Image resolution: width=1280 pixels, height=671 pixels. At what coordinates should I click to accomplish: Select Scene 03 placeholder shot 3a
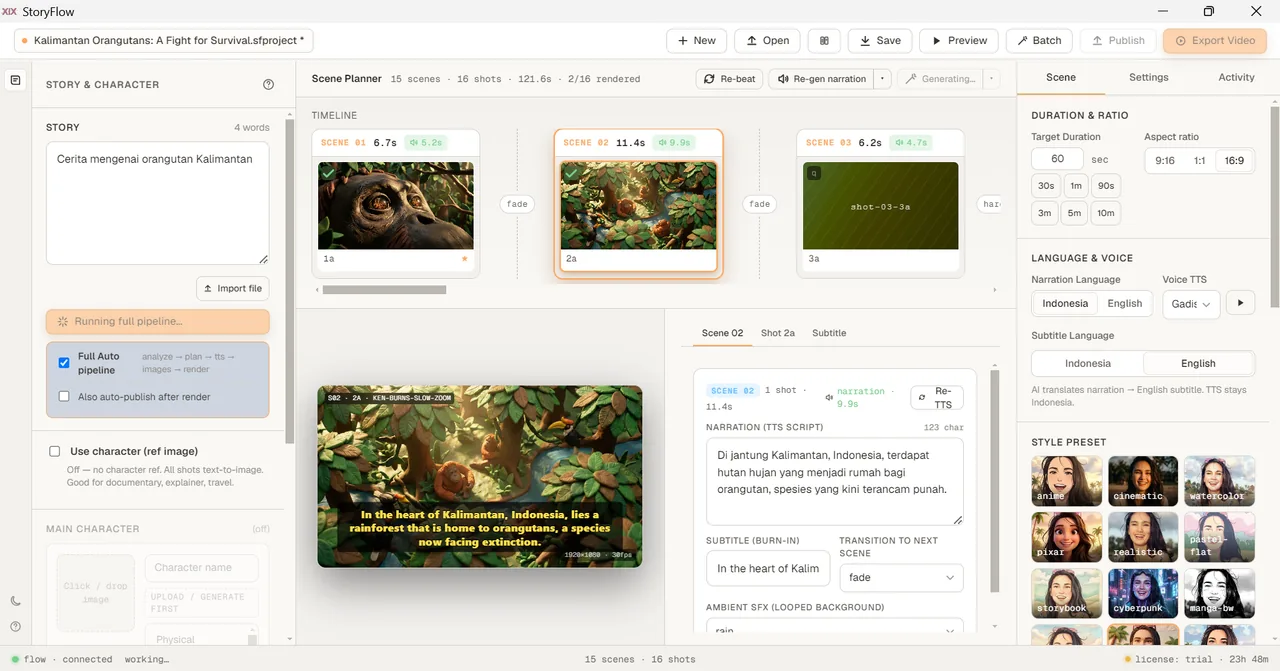881,206
